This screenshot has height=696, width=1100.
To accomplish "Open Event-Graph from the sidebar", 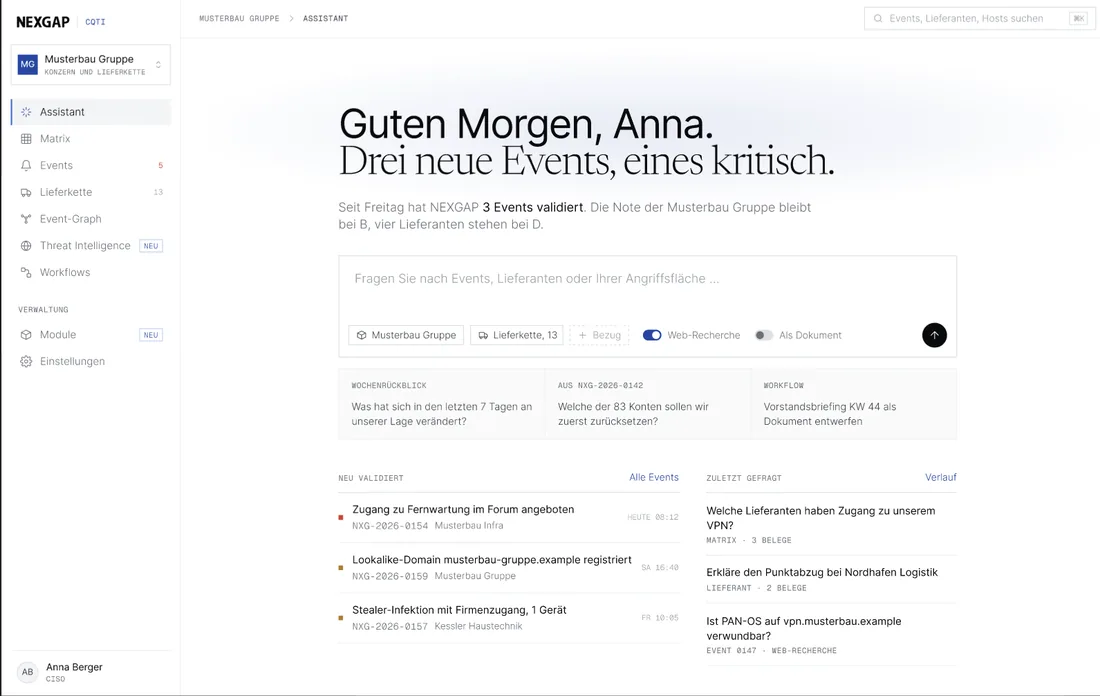I will (90, 219).
